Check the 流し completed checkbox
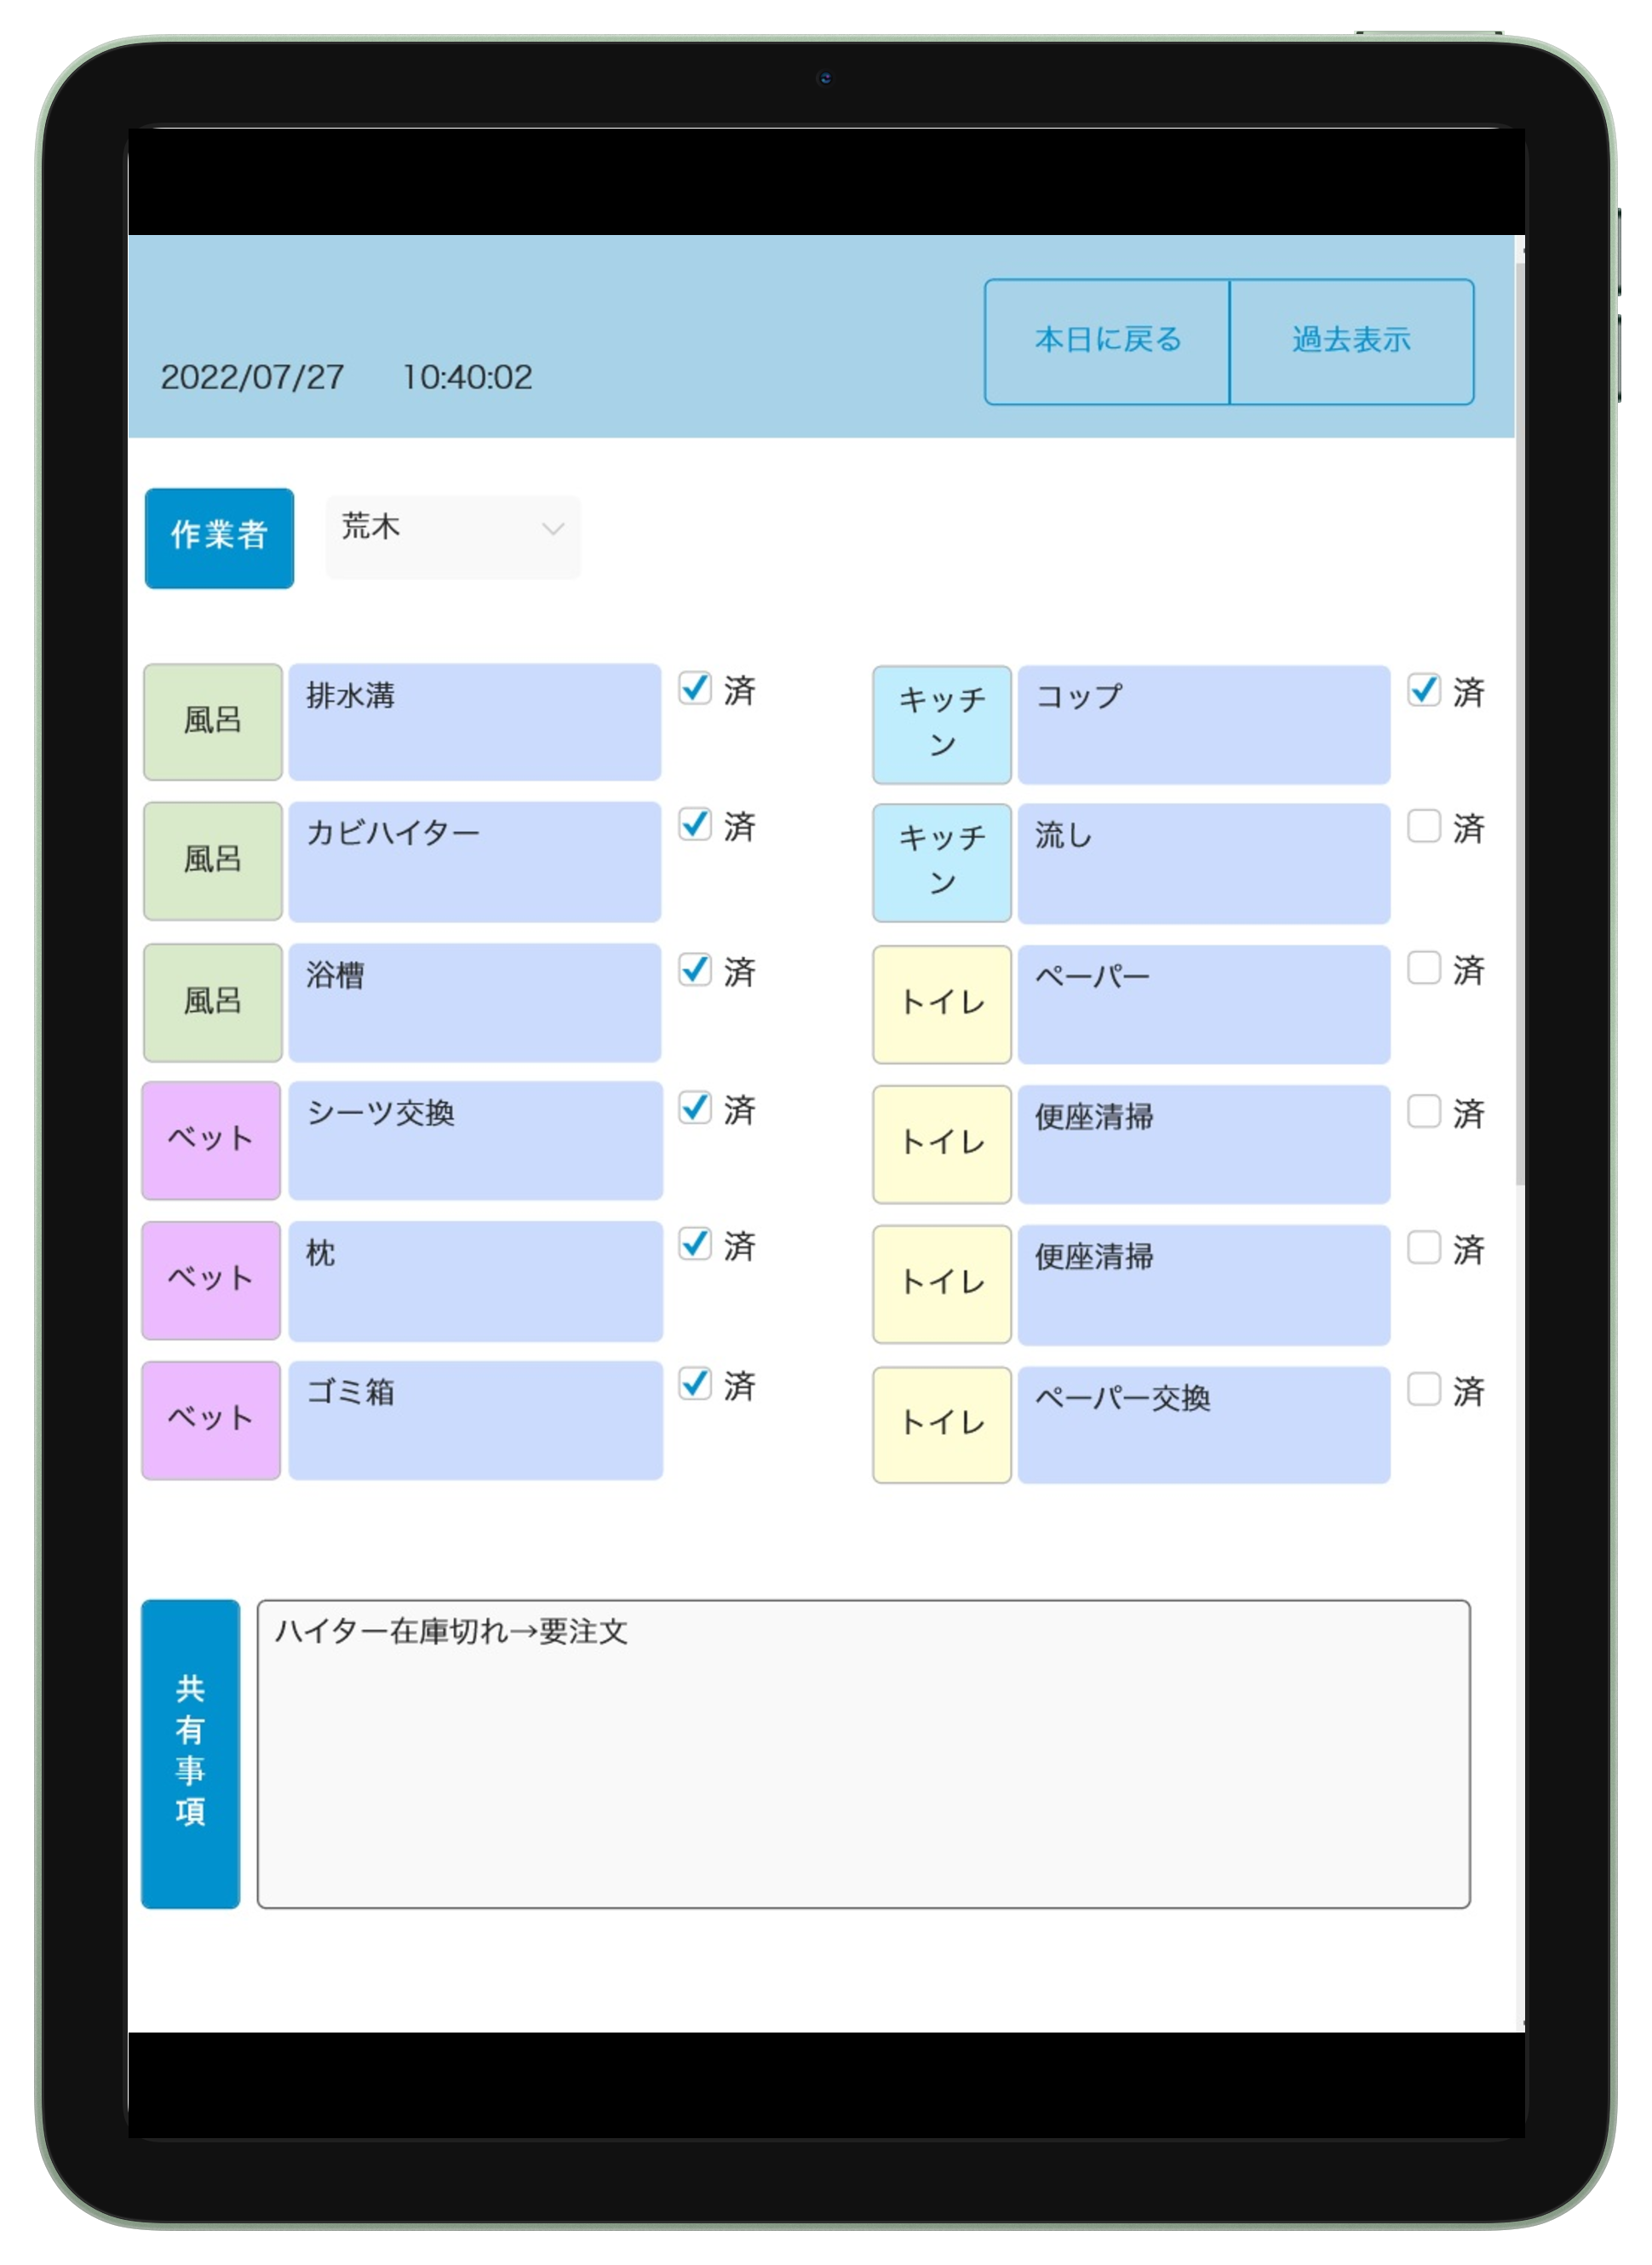Image resolution: width=1652 pixels, height=2265 pixels. click(1423, 826)
